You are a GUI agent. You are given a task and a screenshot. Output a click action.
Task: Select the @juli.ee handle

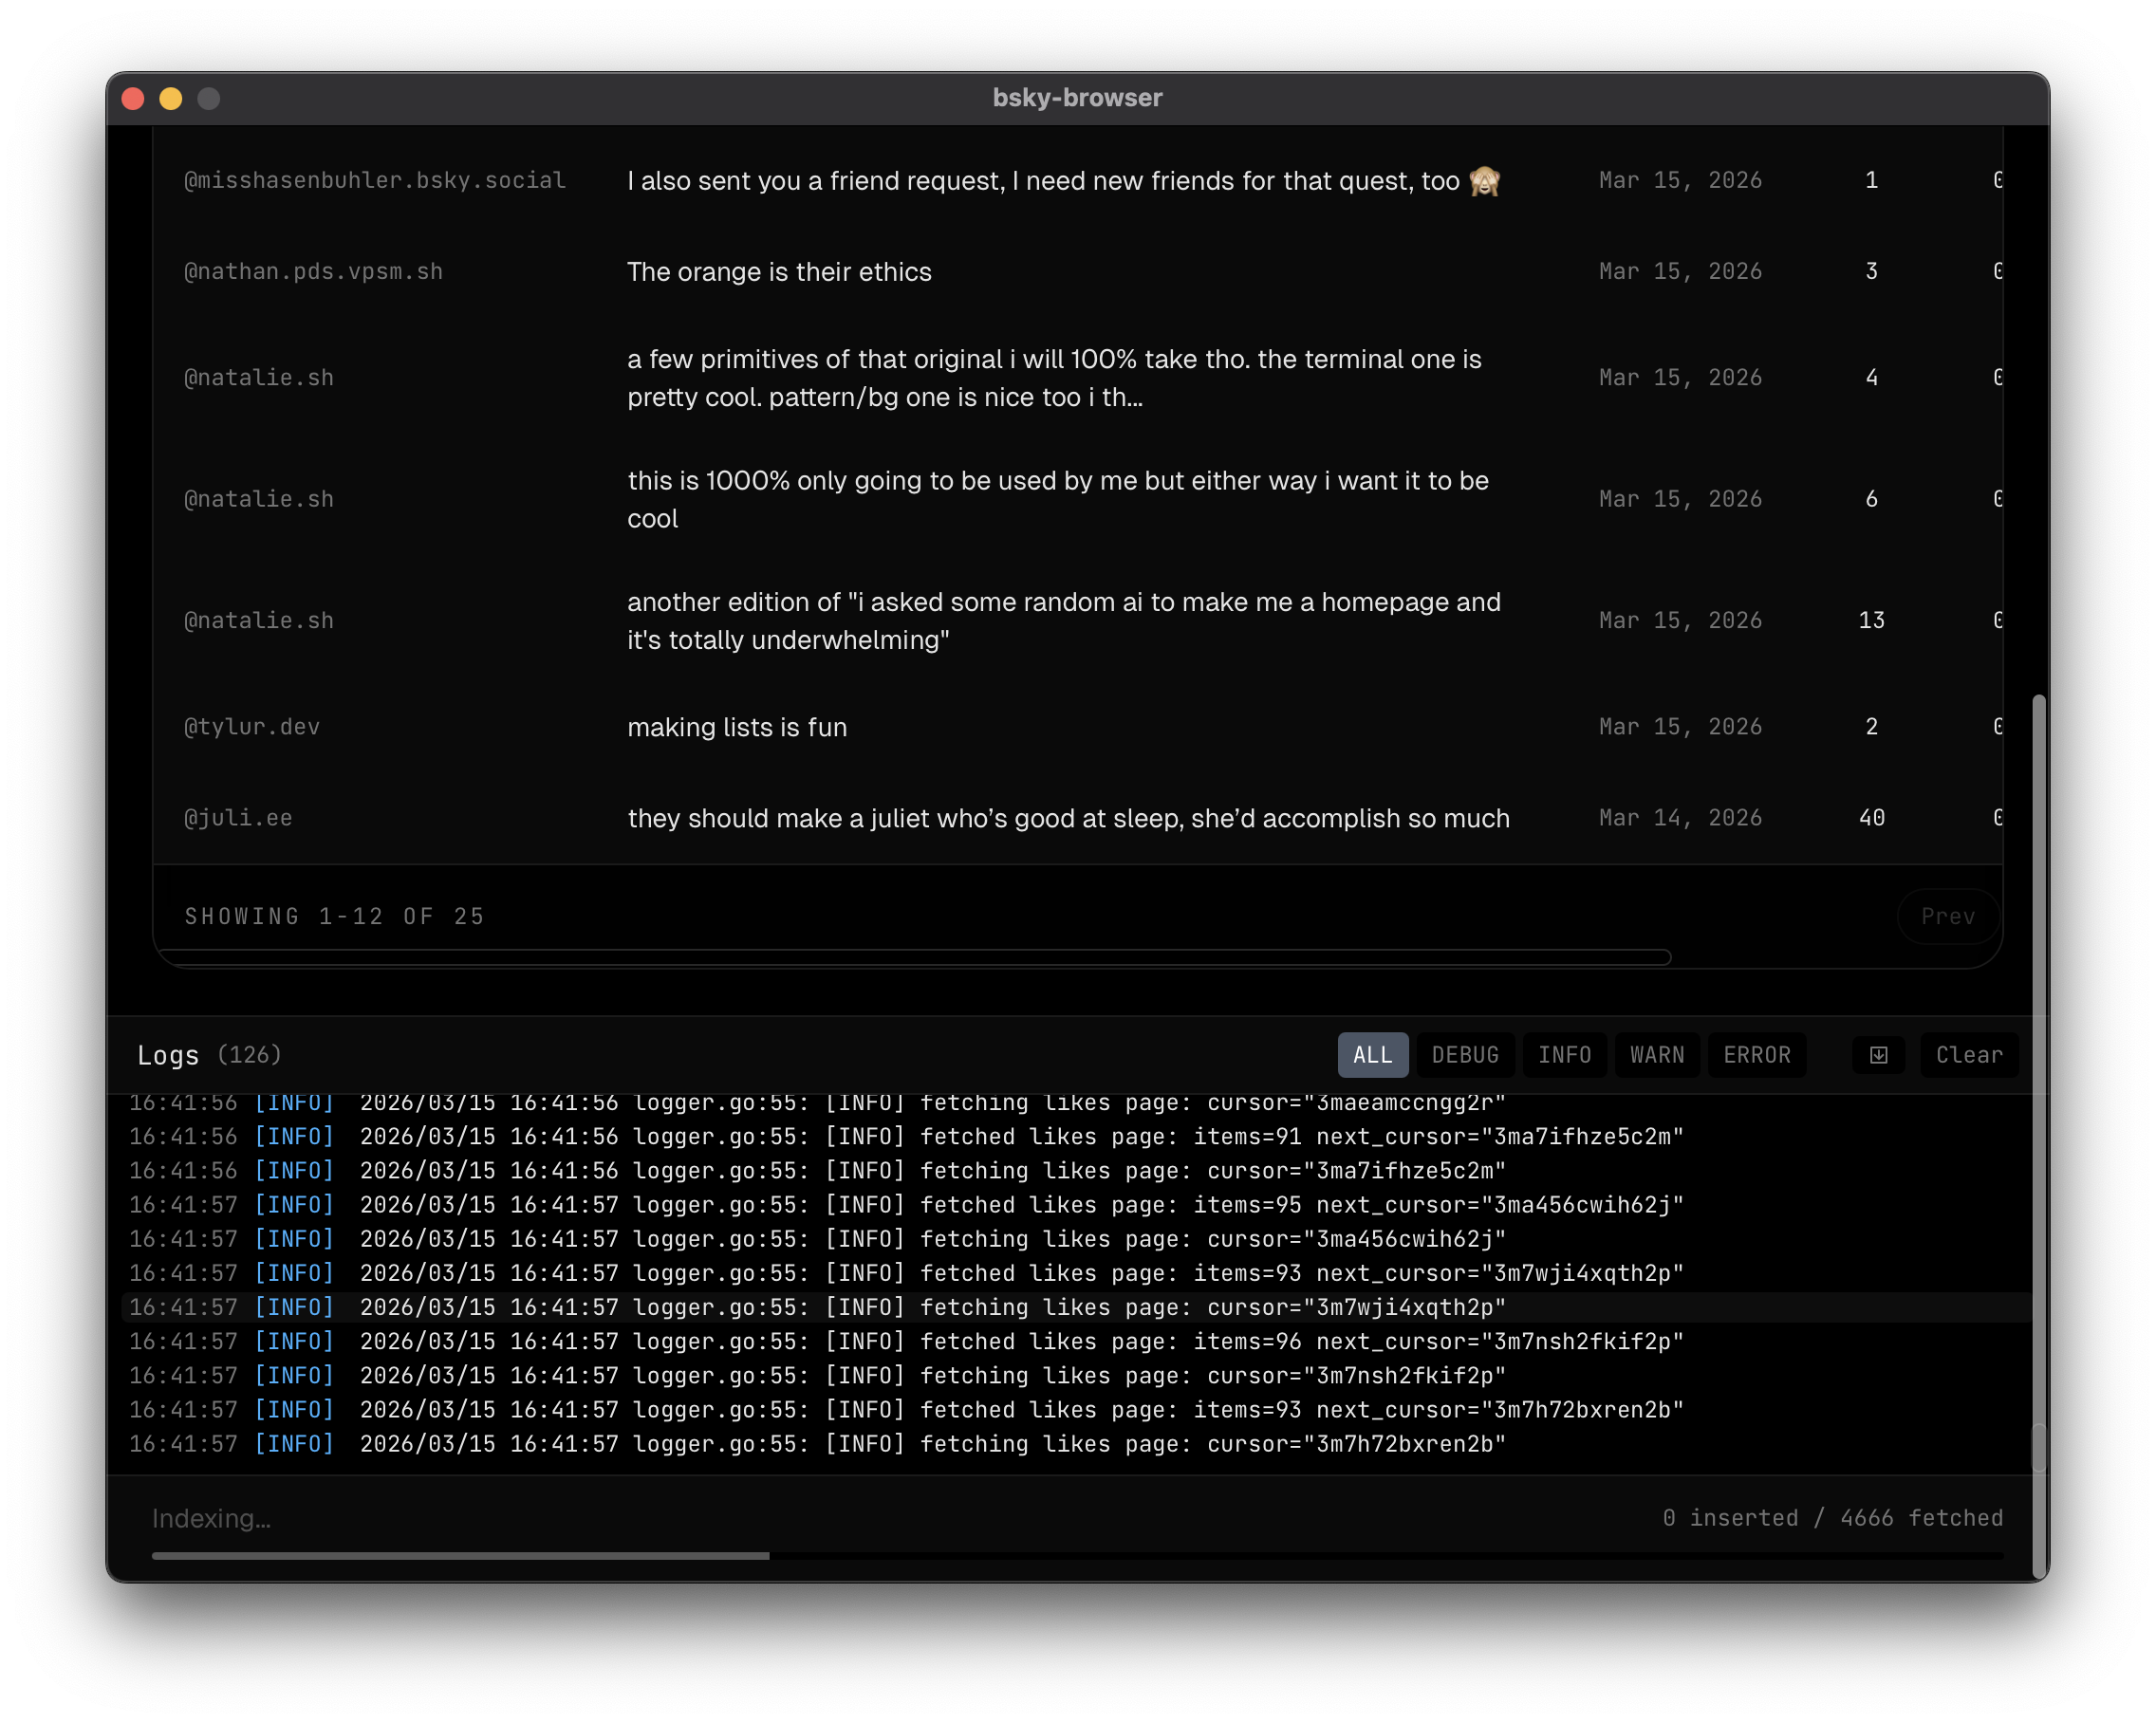(x=238, y=817)
